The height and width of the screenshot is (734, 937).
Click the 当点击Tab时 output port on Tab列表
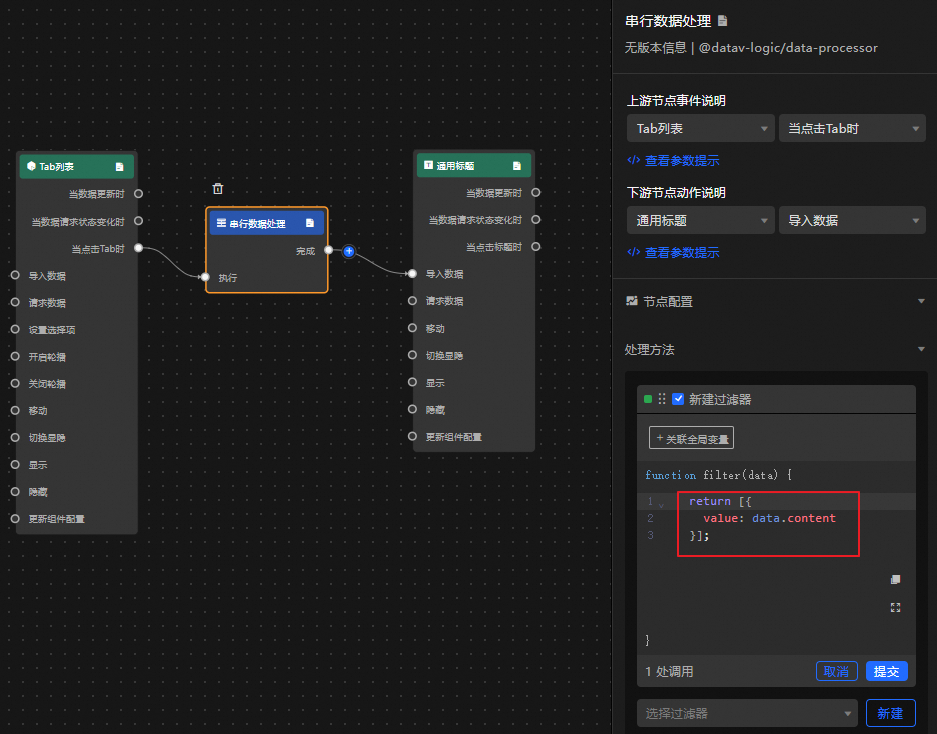click(139, 247)
